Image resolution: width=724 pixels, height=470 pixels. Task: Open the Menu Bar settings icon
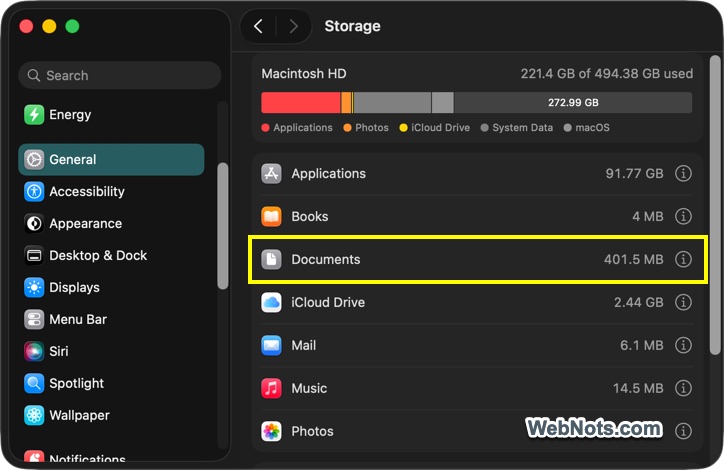pos(34,319)
